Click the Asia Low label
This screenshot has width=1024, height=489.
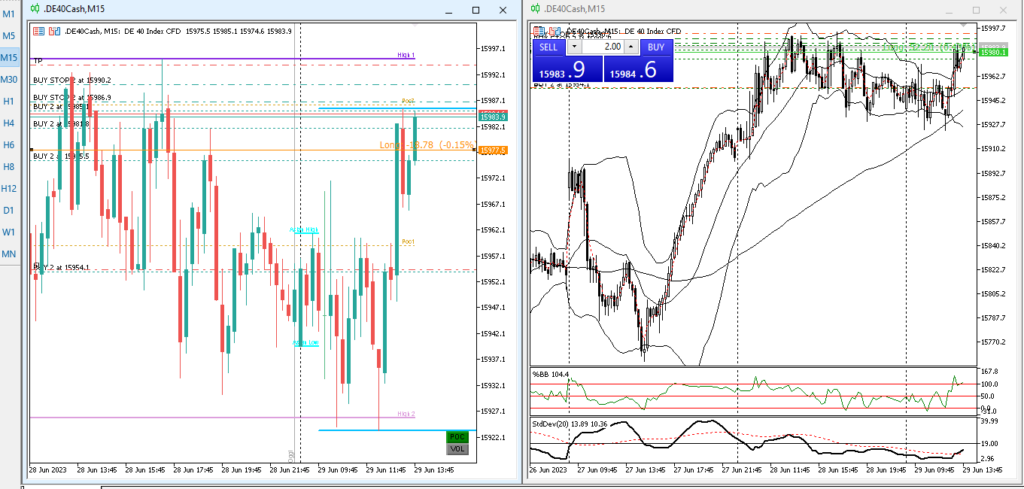pyautogui.click(x=306, y=342)
